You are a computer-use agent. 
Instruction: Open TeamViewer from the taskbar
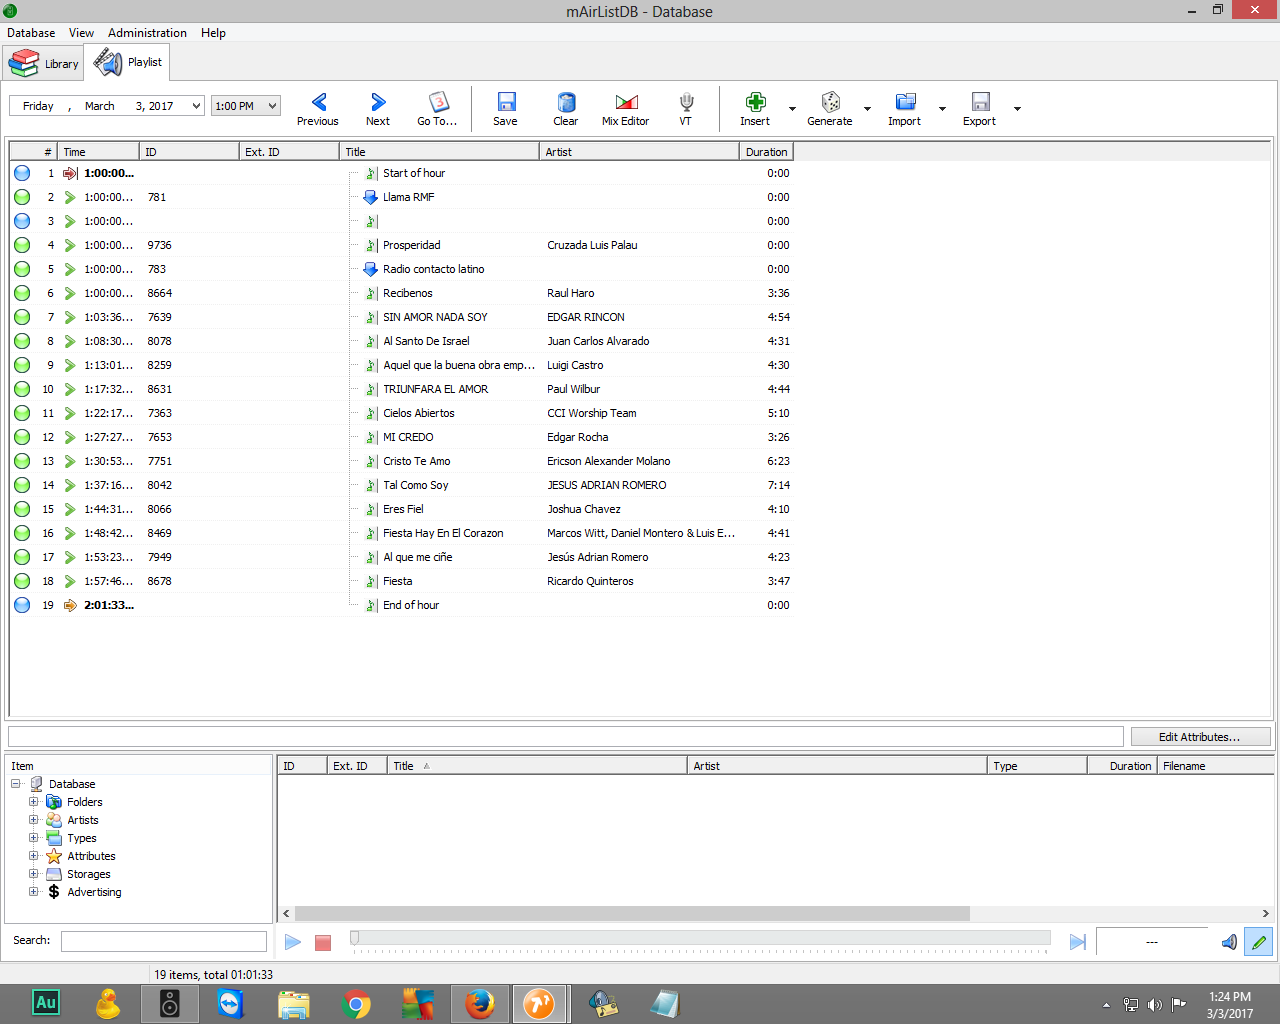231,1003
